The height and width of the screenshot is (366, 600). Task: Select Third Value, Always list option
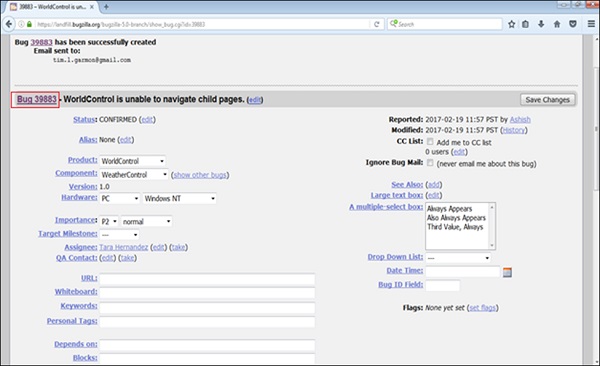[455, 227]
